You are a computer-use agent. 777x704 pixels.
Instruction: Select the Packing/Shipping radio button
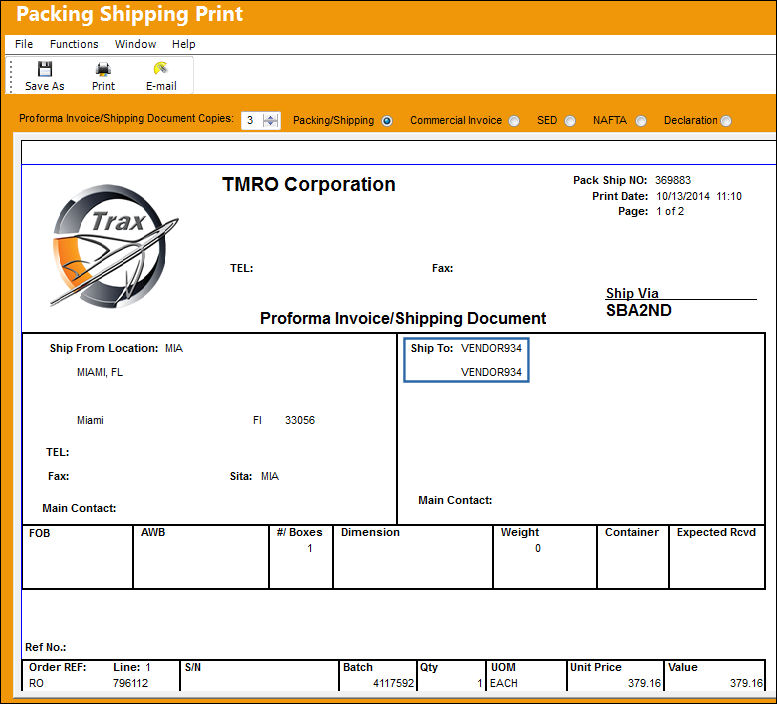[387, 121]
